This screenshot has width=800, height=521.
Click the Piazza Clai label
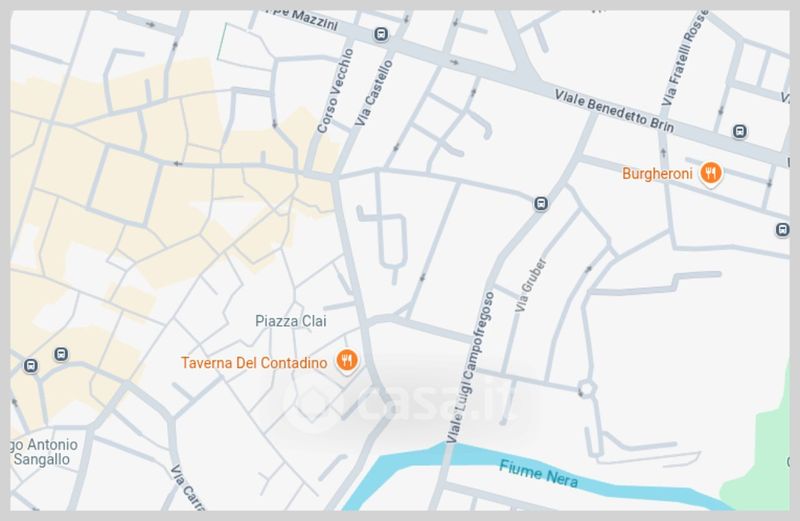coord(291,321)
